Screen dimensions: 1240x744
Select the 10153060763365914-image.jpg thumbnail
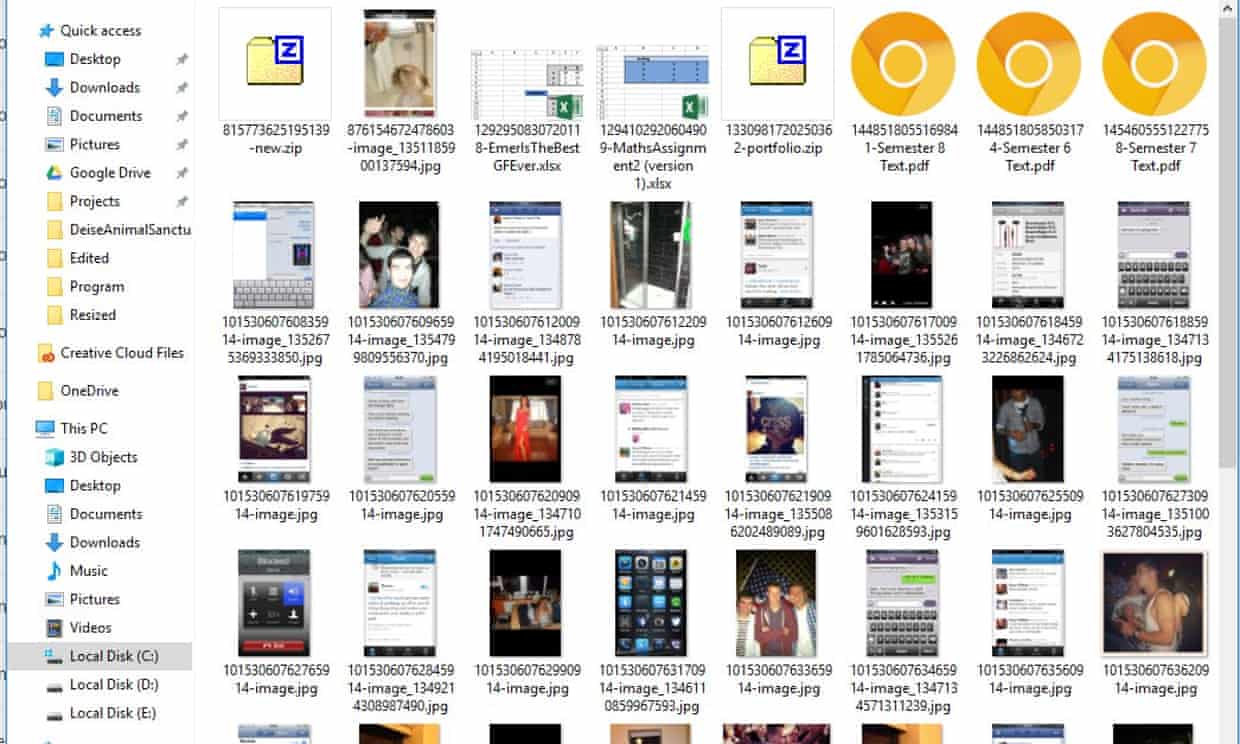[776, 602]
